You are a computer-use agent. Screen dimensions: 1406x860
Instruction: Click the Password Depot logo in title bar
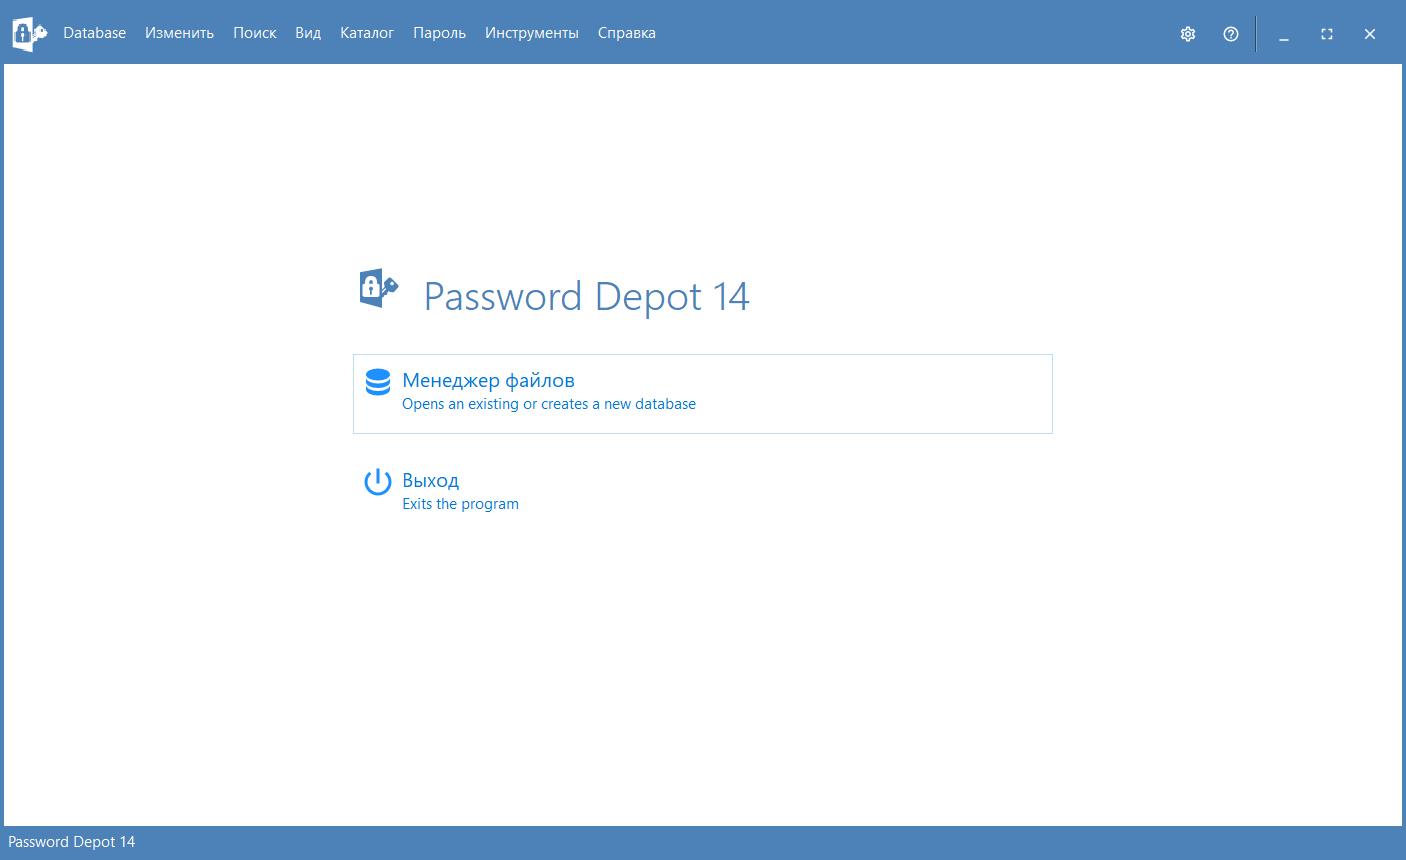(29, 33)
